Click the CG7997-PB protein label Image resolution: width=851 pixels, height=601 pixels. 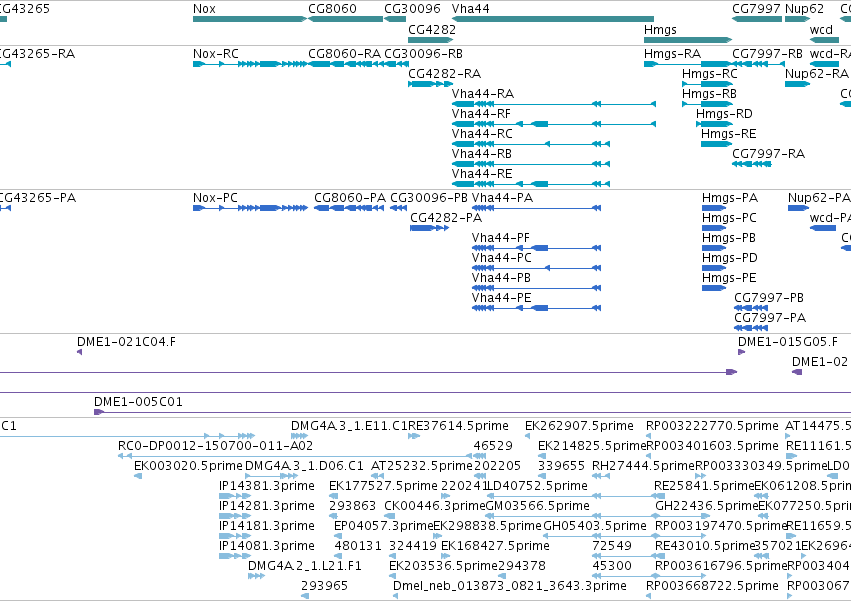pos(769,299)
